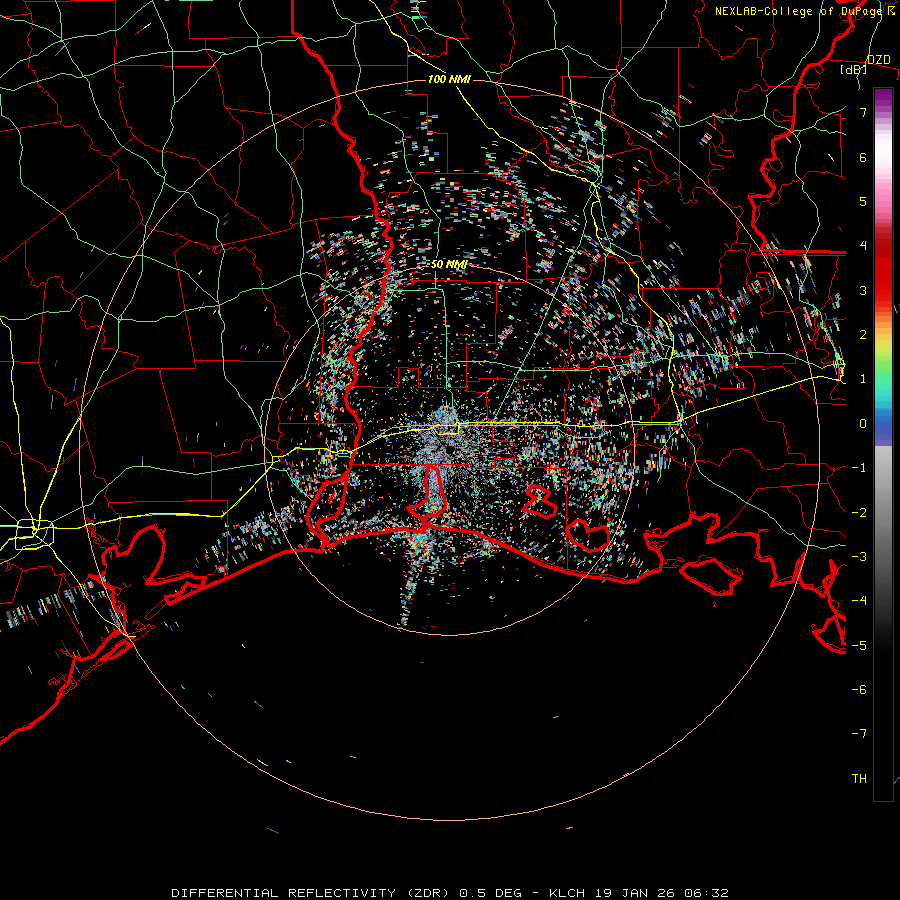The image size is (900, 900).
Task: Click the Differential Reflectivity (ZDR) KLCH caption
Action: tap(450, 893)
